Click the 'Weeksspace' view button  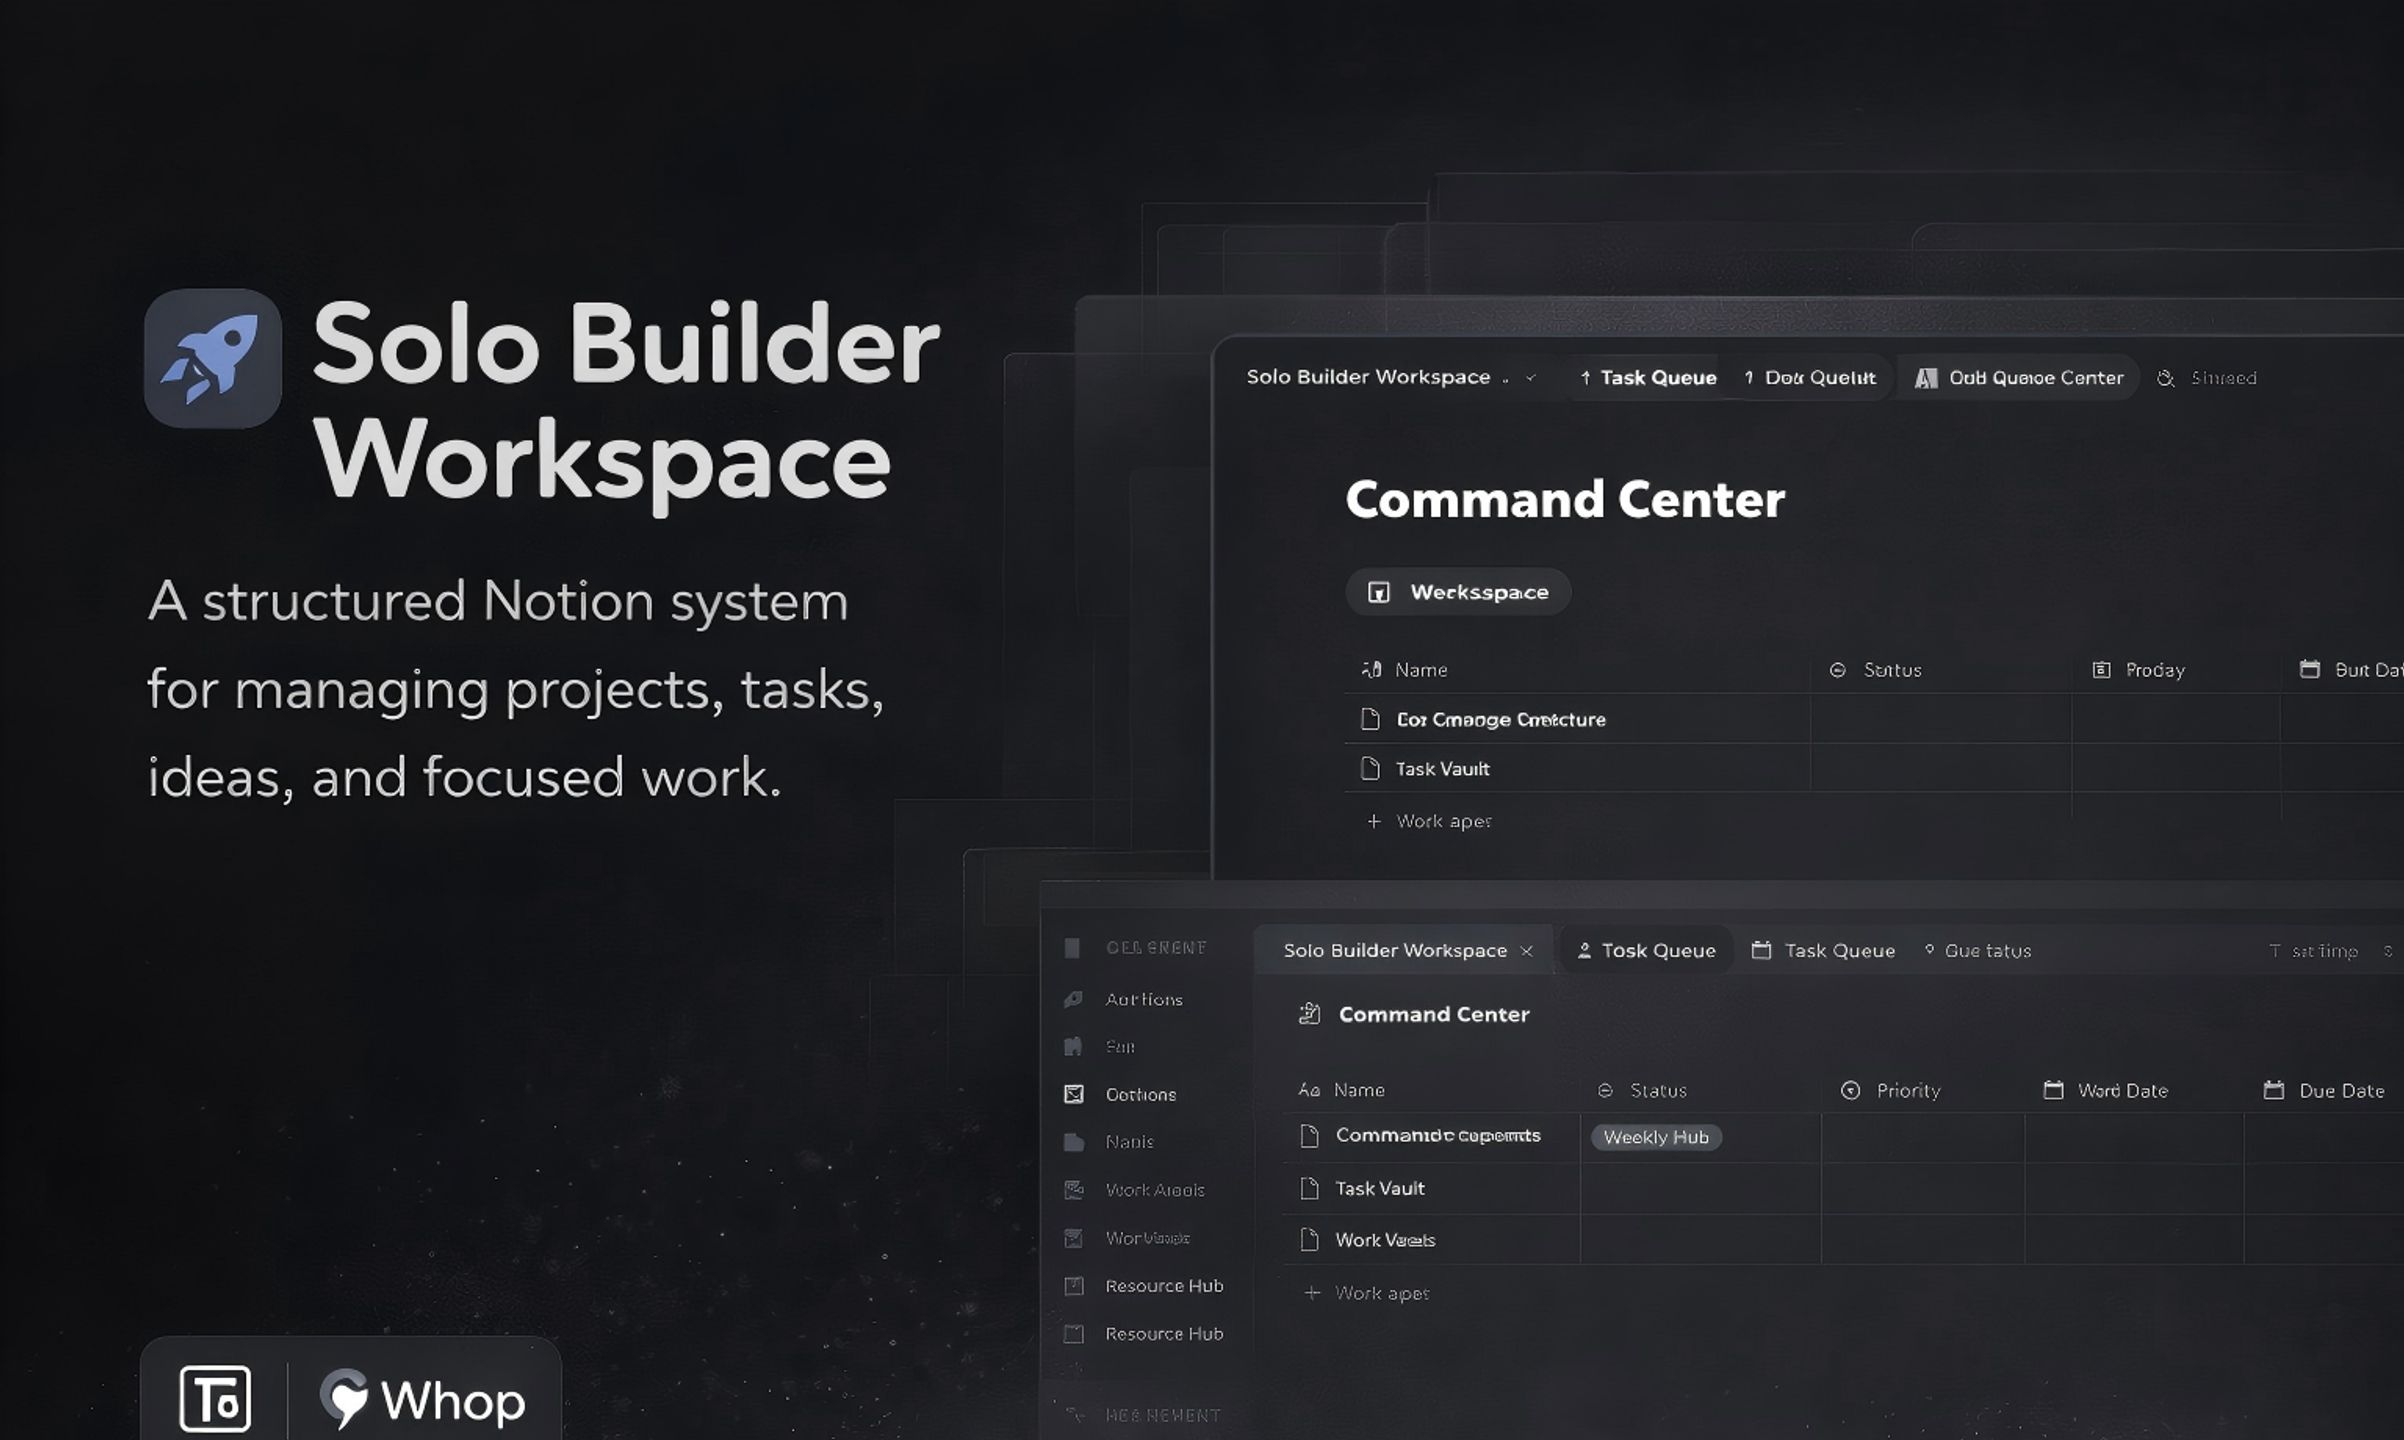[x=1458, y=592]
